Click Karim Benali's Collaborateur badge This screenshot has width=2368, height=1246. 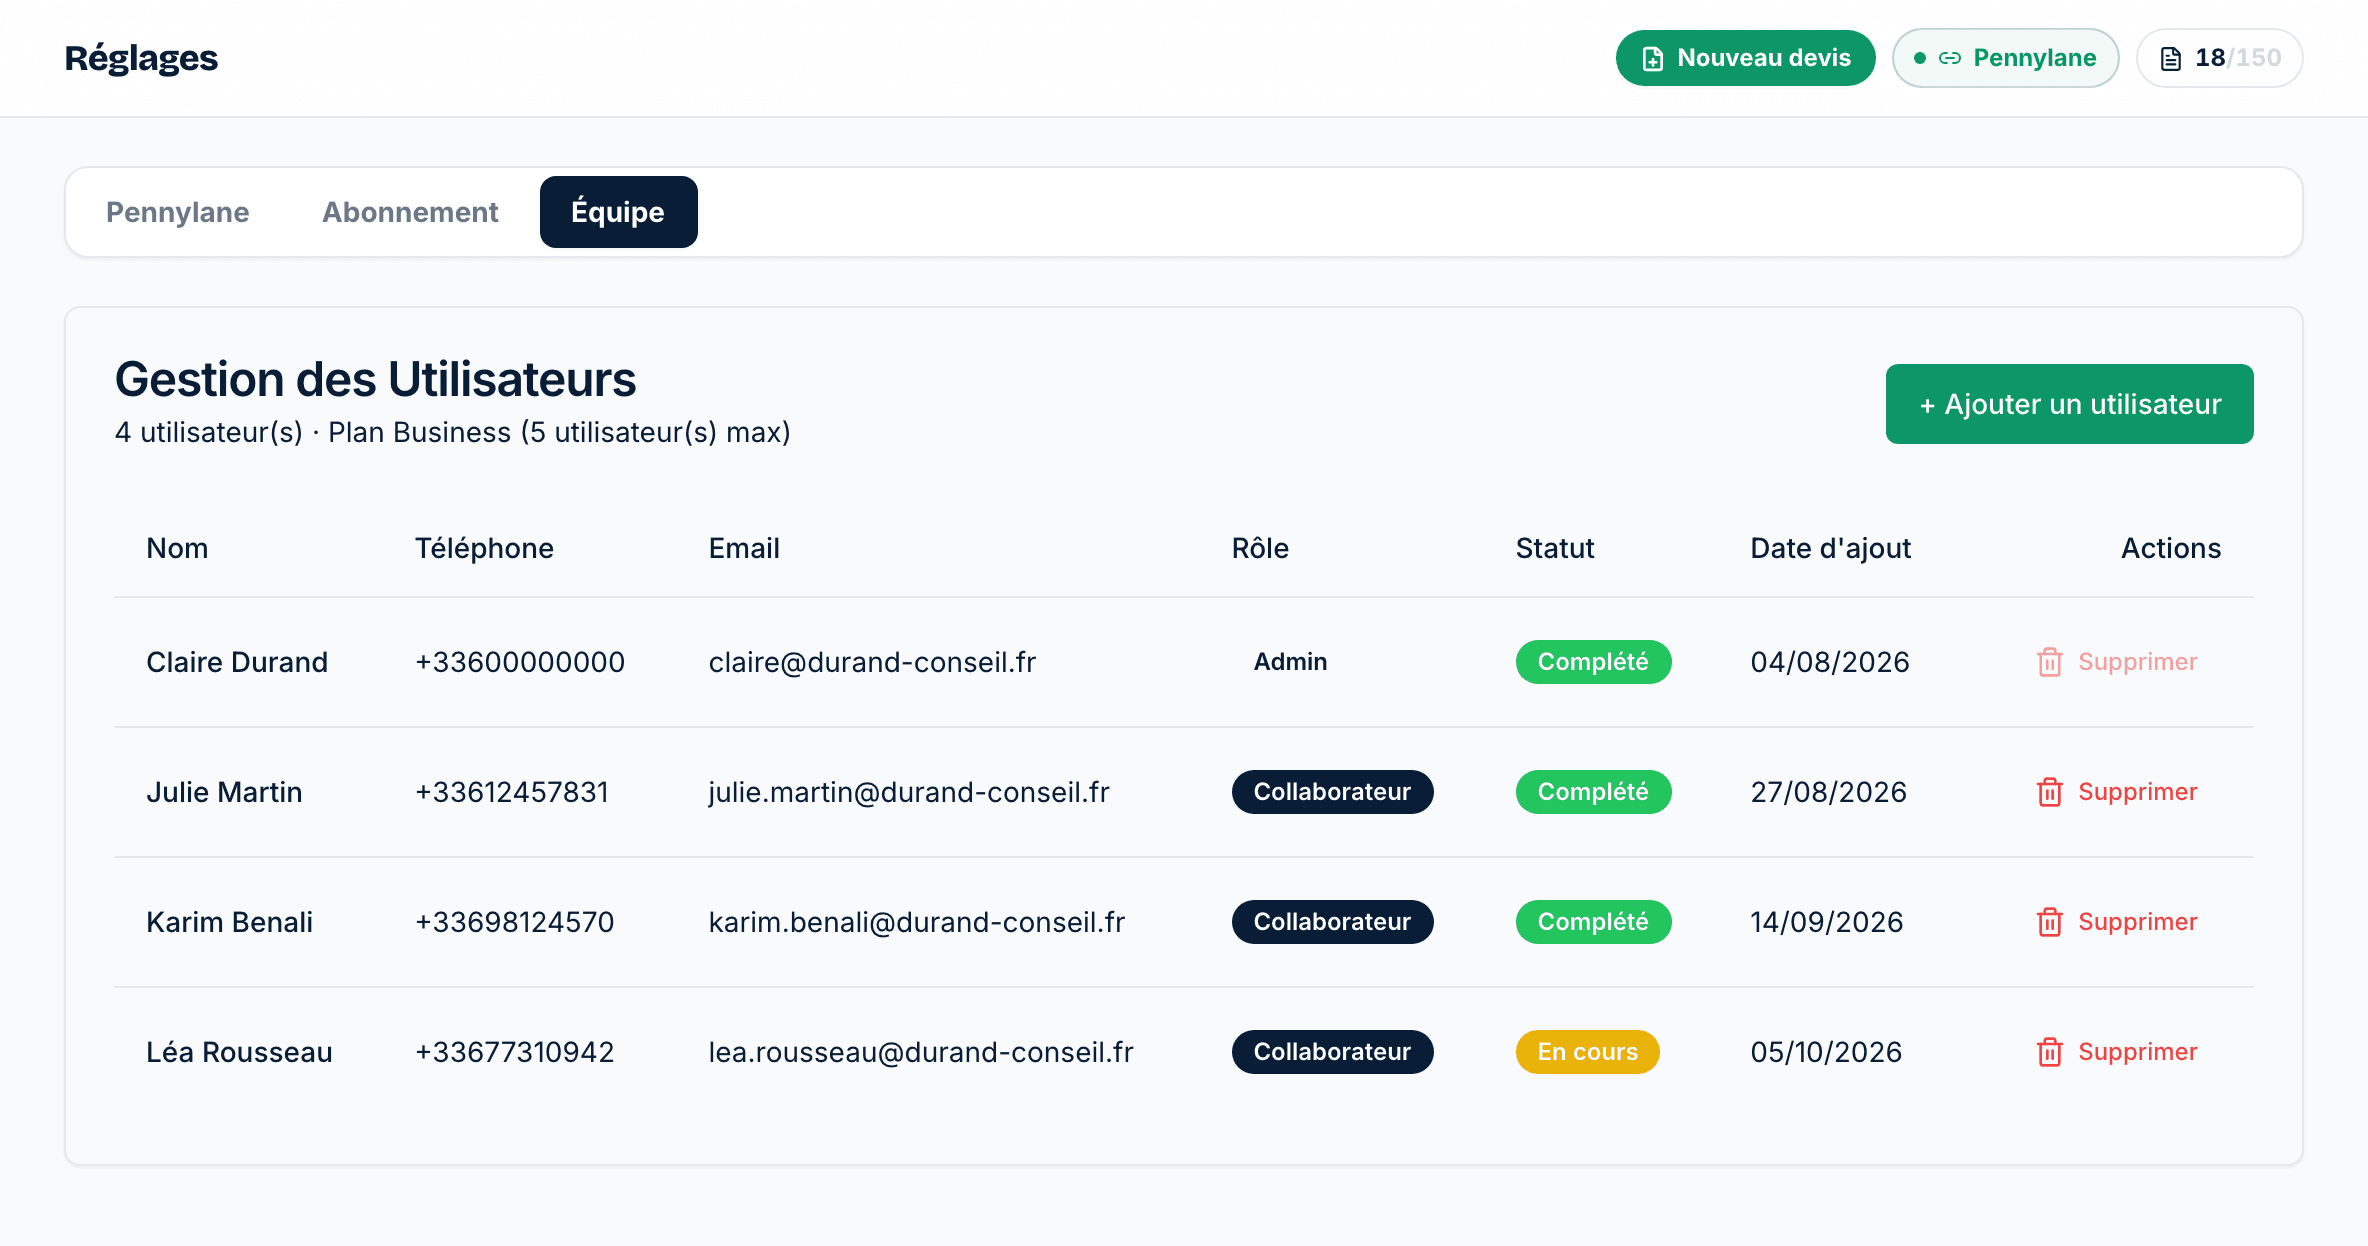pyautogui.click(x=1333, y=922)
